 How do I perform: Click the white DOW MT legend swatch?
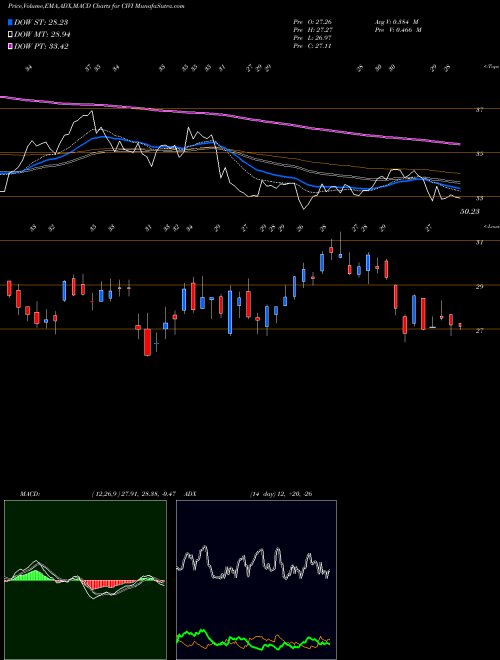[10, 35]
